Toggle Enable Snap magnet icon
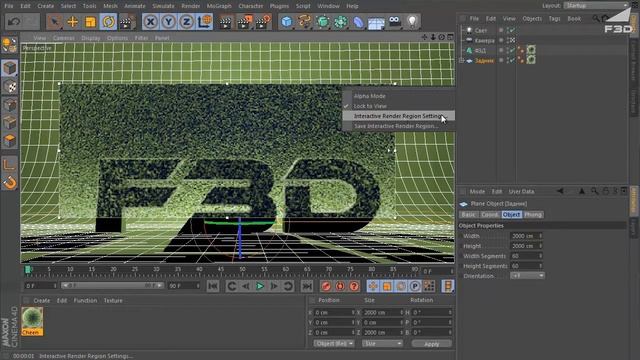 [9, 182]
